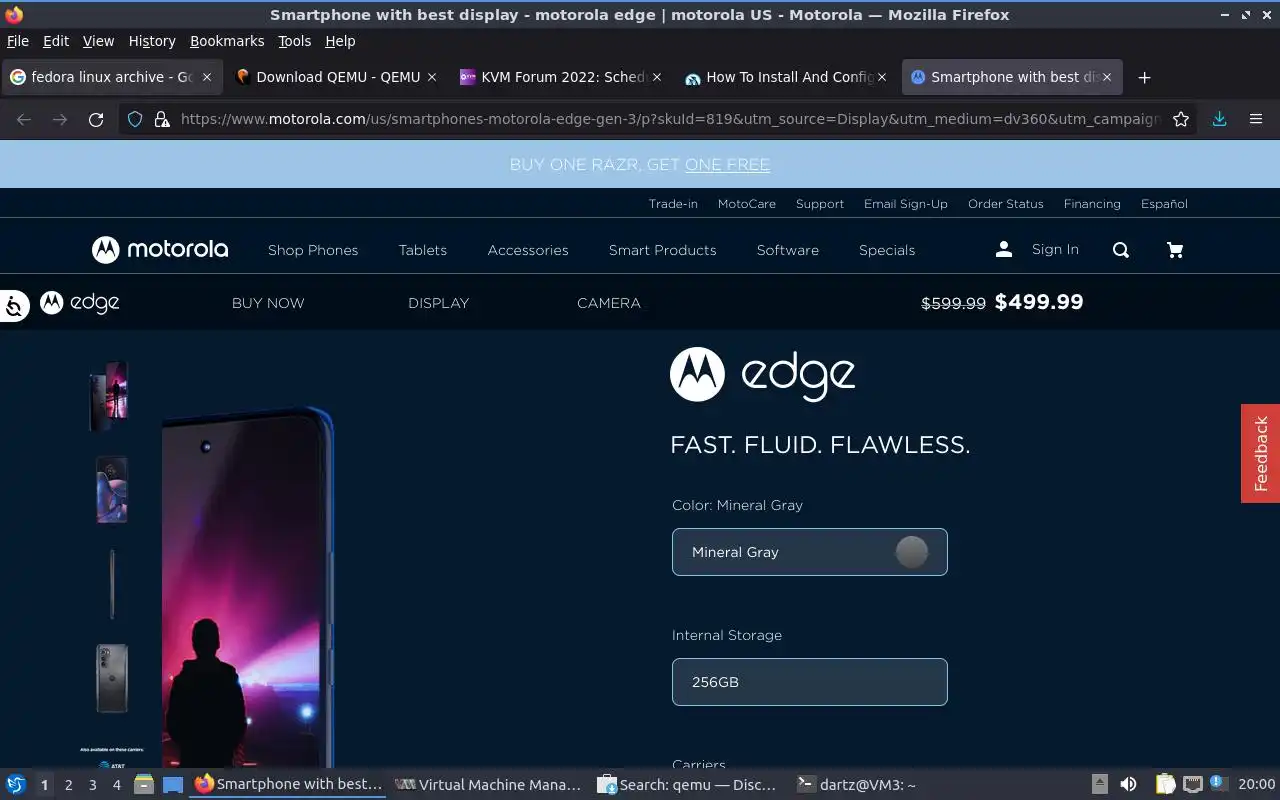1280x800 pixels.
Task: Reload the current page
Action: 96,119
